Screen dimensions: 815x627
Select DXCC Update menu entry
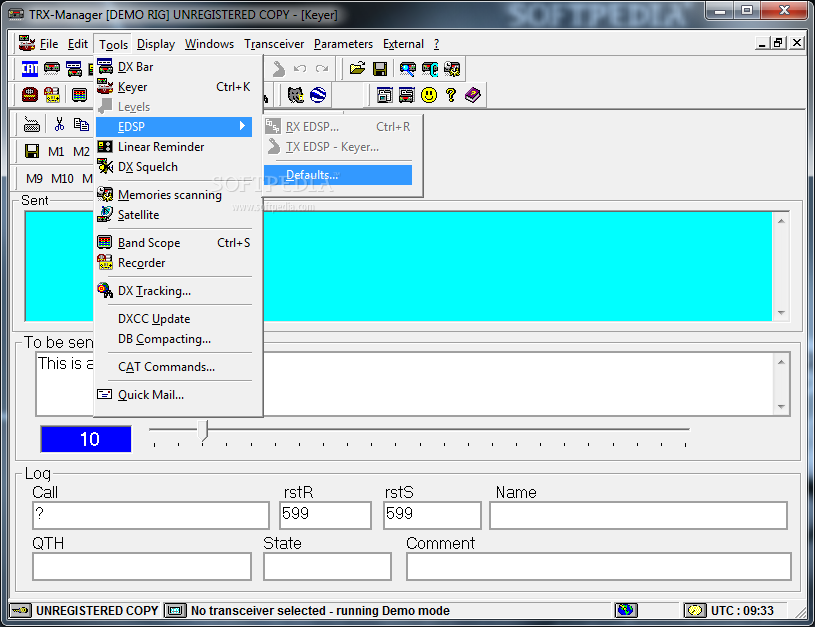pyautogui.click(x=174, y=319)
